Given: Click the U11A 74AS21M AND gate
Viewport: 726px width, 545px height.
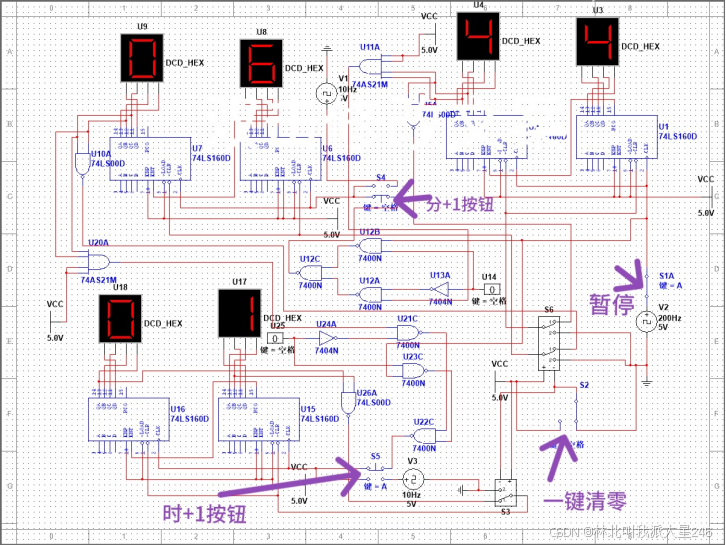Looking at the screenshot, I should pyautogui.click(x=370, y=67).
